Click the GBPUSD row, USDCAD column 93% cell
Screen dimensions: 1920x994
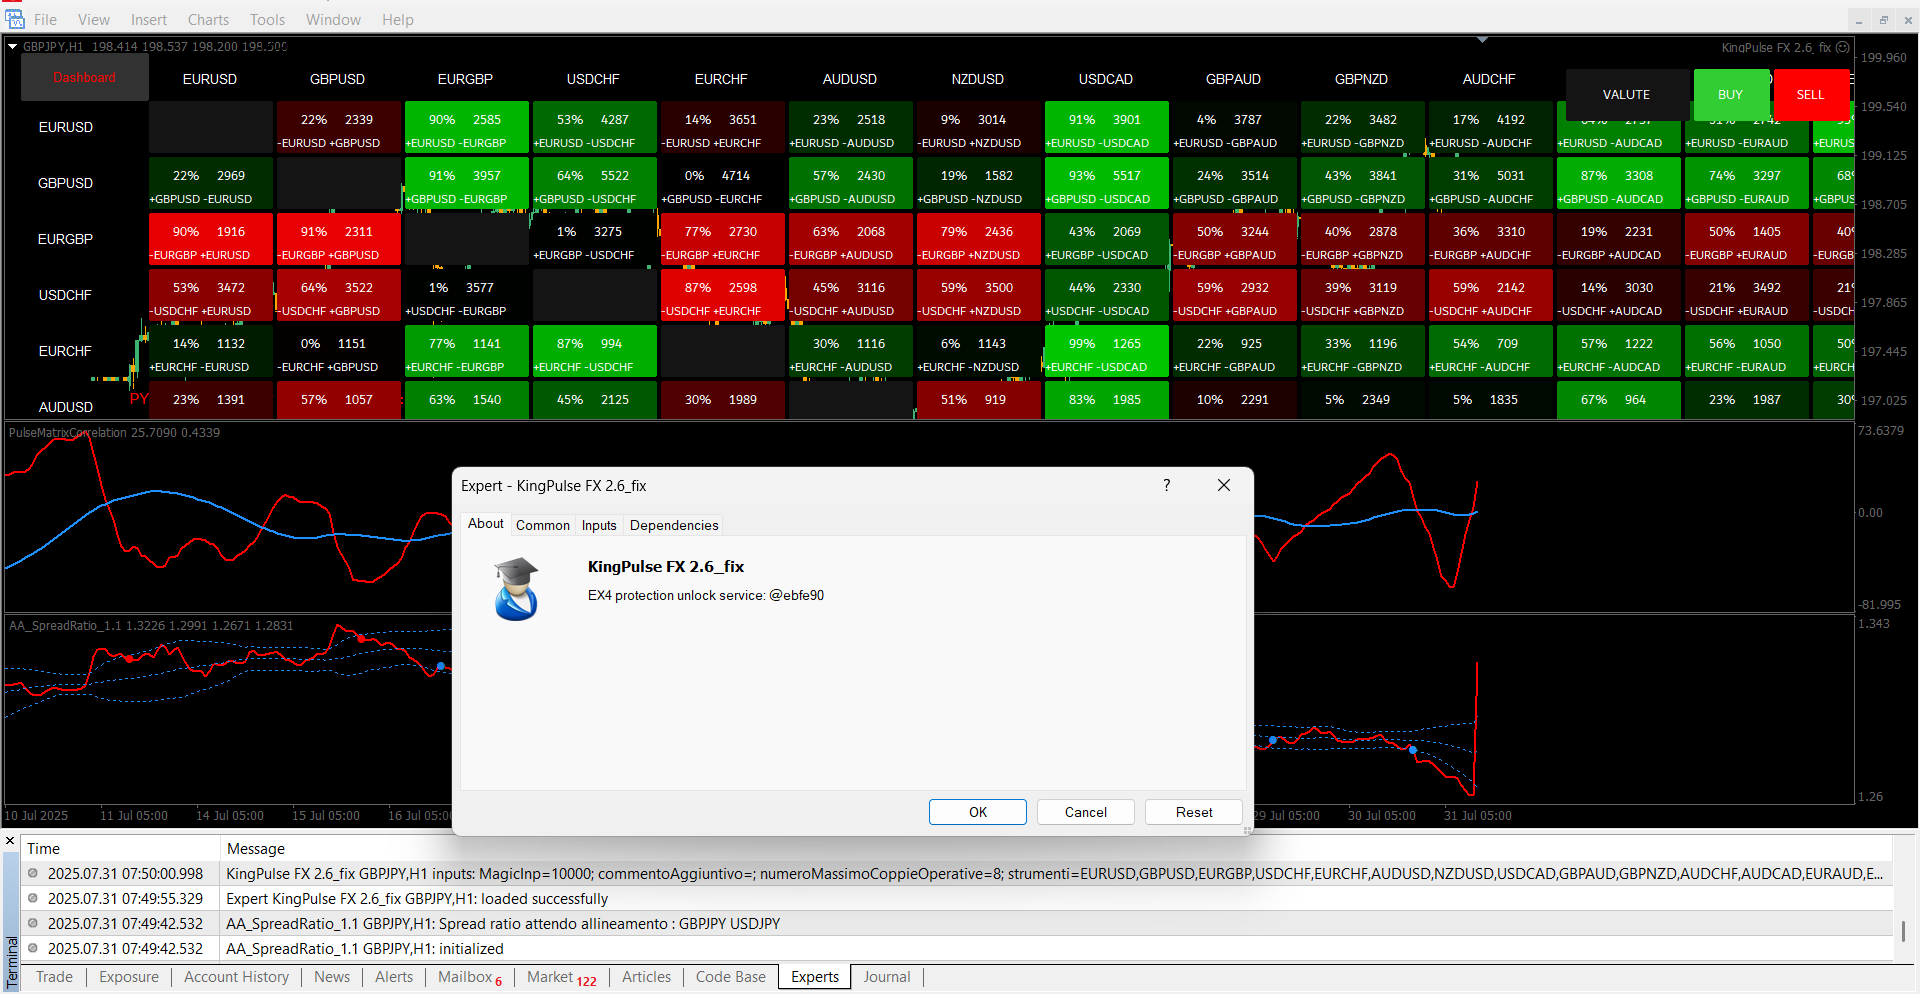click(1106, 183)
